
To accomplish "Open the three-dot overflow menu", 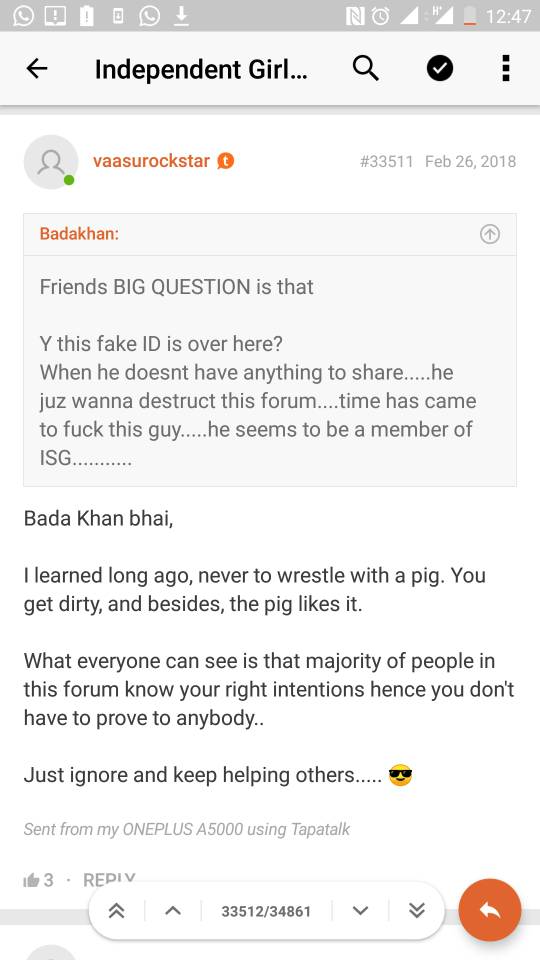I will coord(506,69).
